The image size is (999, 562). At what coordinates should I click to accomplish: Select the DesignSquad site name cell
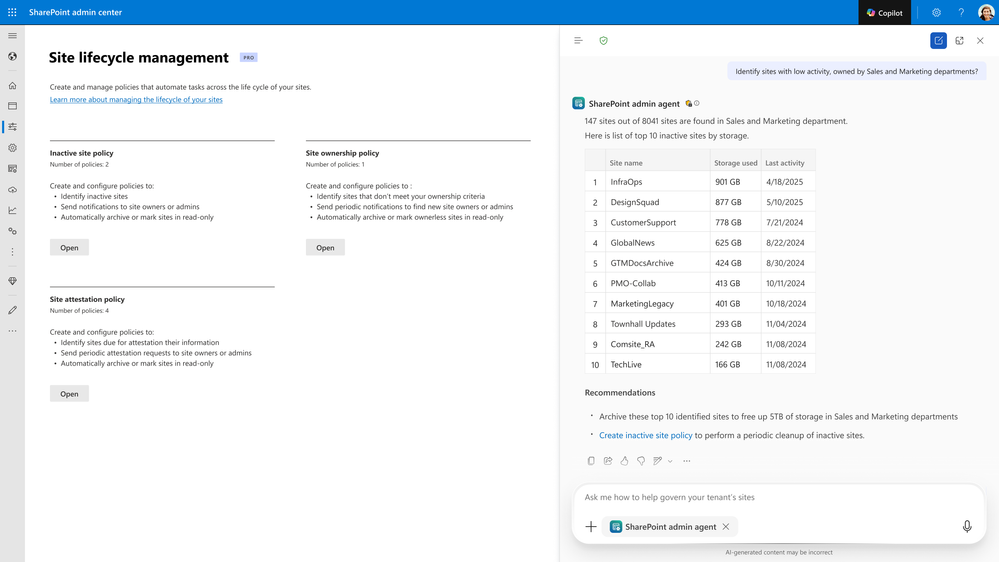(657, 202)
